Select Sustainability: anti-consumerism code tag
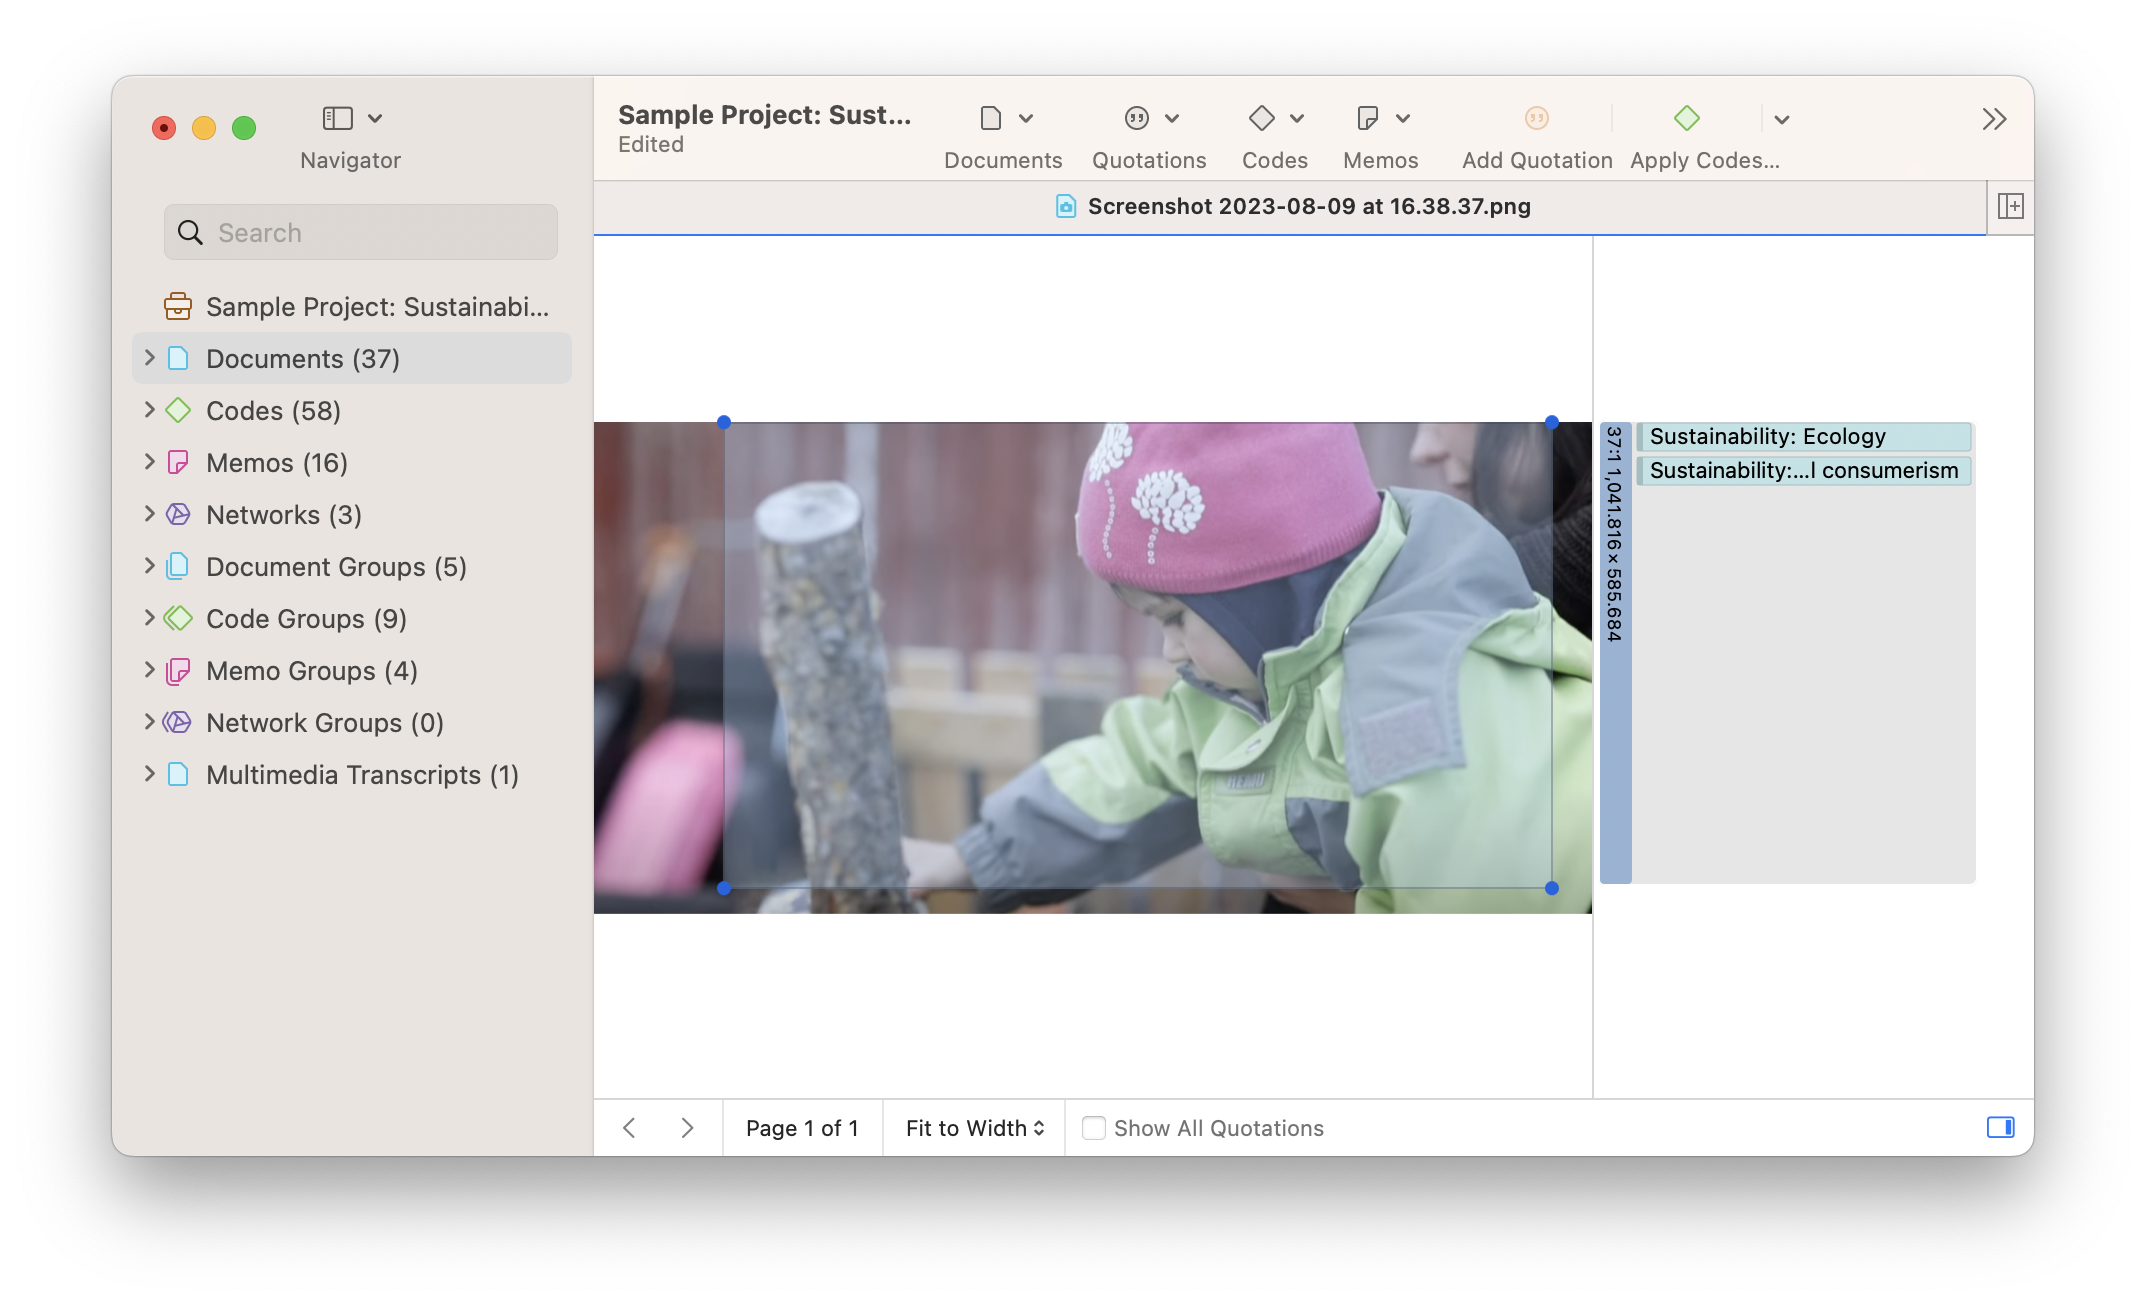The width and height of the screenshot is (2146, 1304). coord(1803,470)
